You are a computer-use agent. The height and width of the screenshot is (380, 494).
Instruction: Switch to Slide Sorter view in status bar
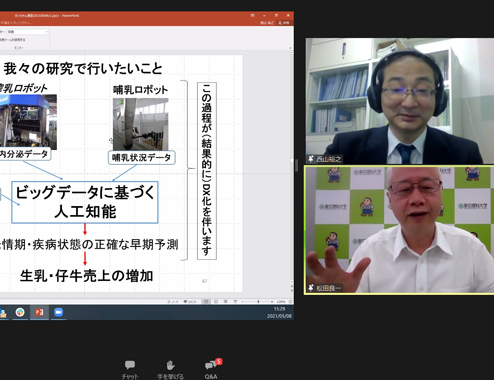coord(216,301)
